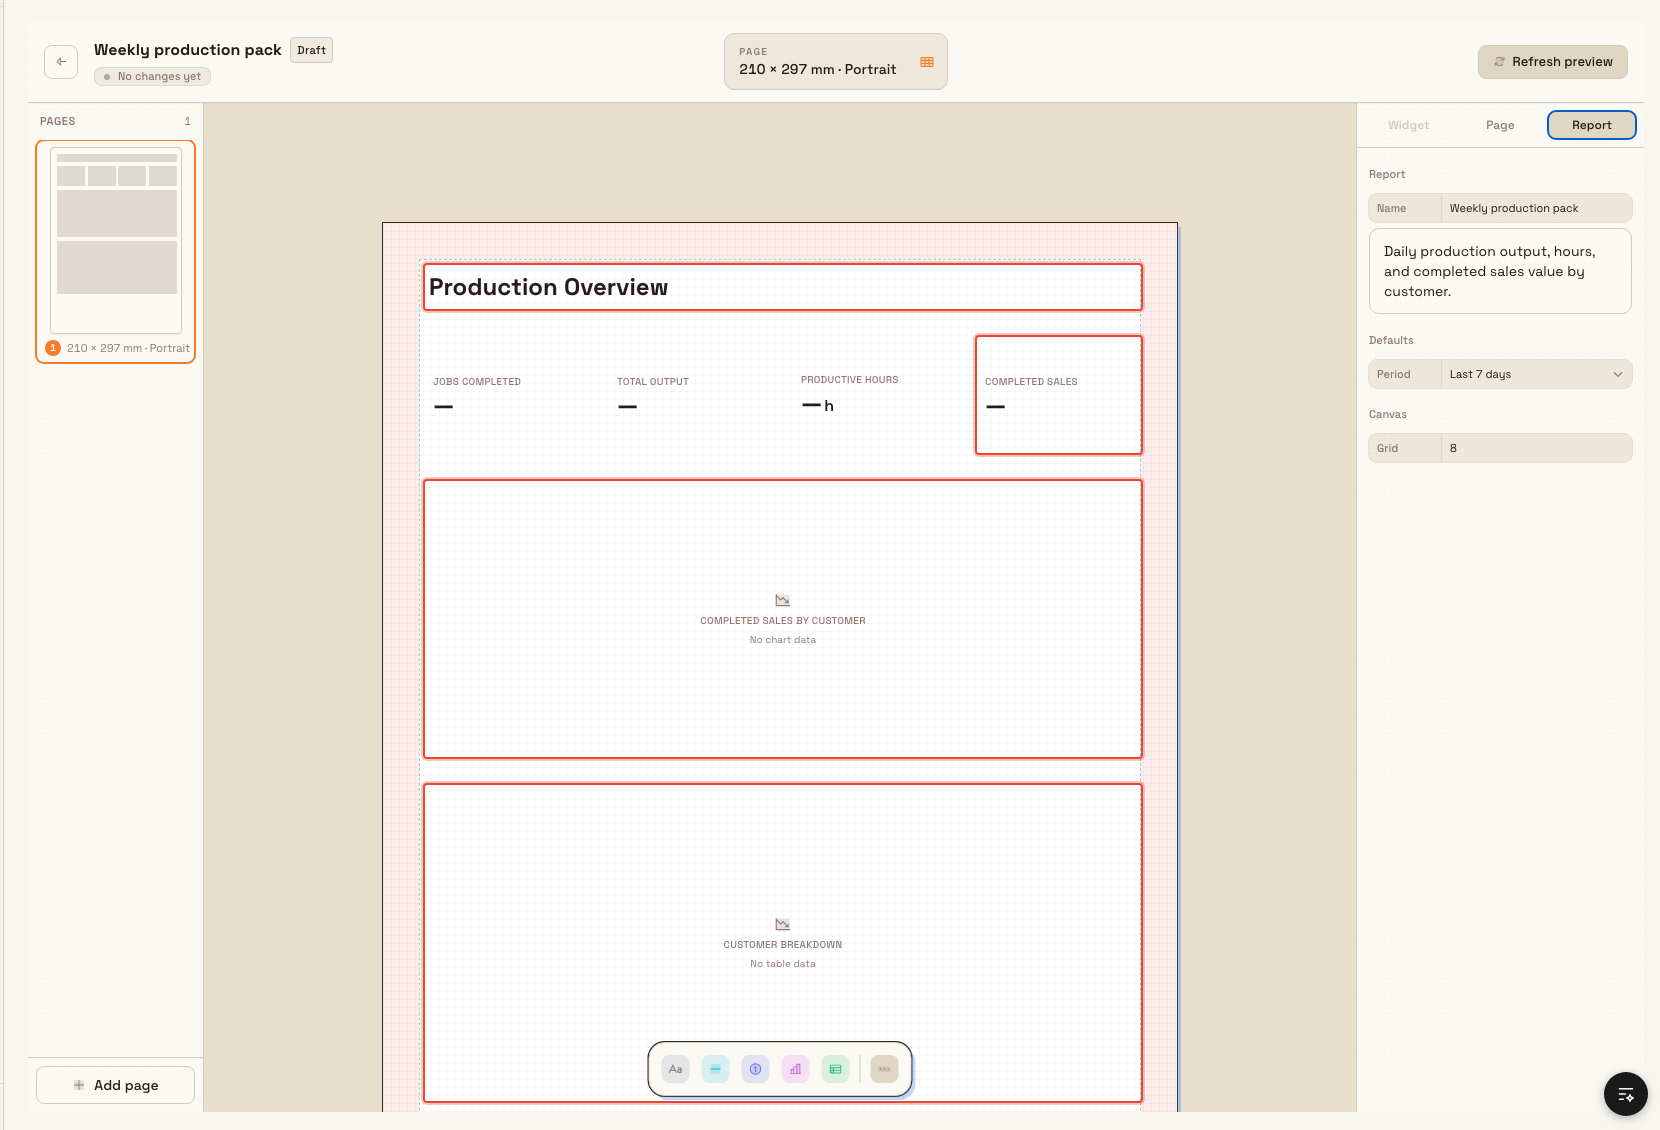
Task: Select the Total Output metric widget
Action: tap(691, 395)
